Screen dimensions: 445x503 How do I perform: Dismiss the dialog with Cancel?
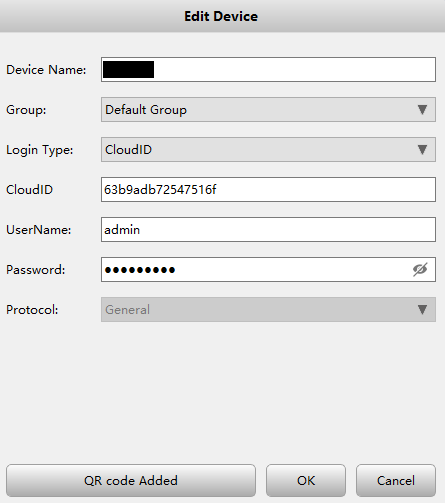(x=396, y=480)
